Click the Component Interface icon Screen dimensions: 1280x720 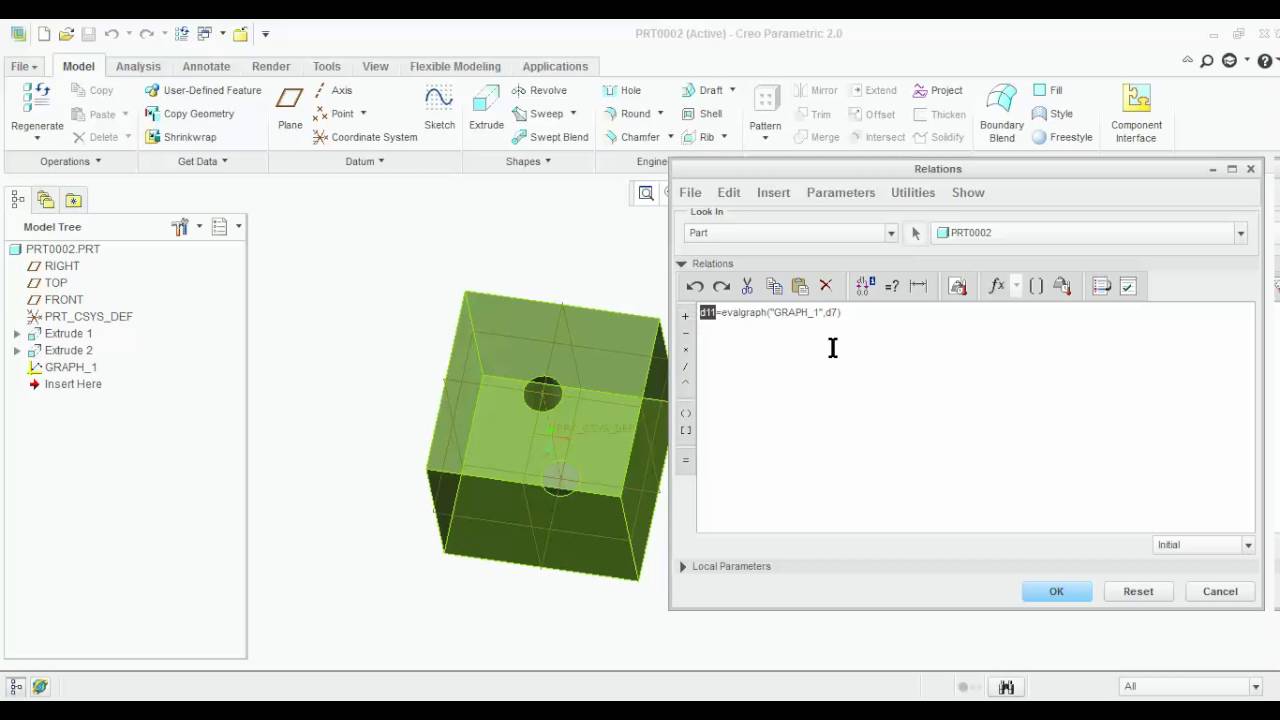[x=1136, y=98]
